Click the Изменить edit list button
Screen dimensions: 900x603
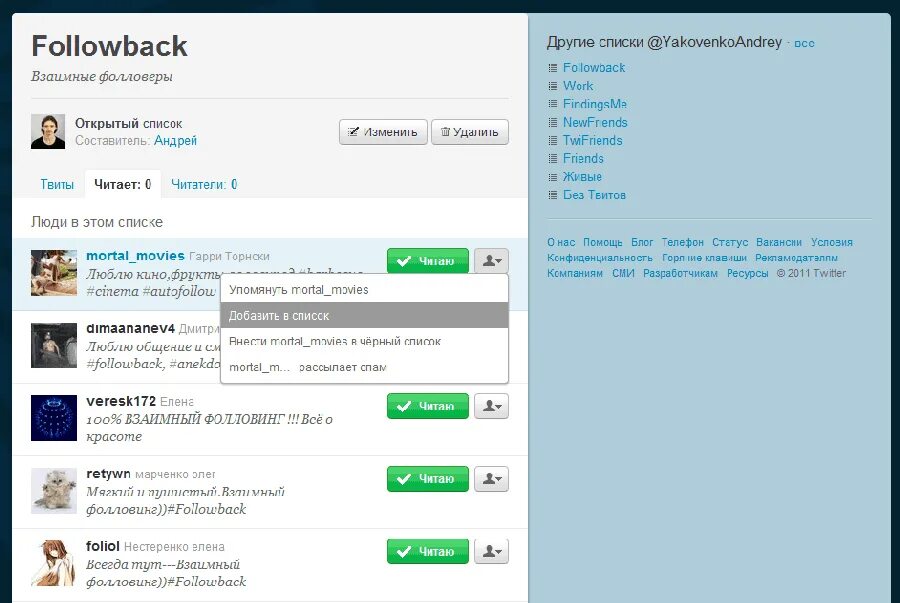tap(383, 132)
